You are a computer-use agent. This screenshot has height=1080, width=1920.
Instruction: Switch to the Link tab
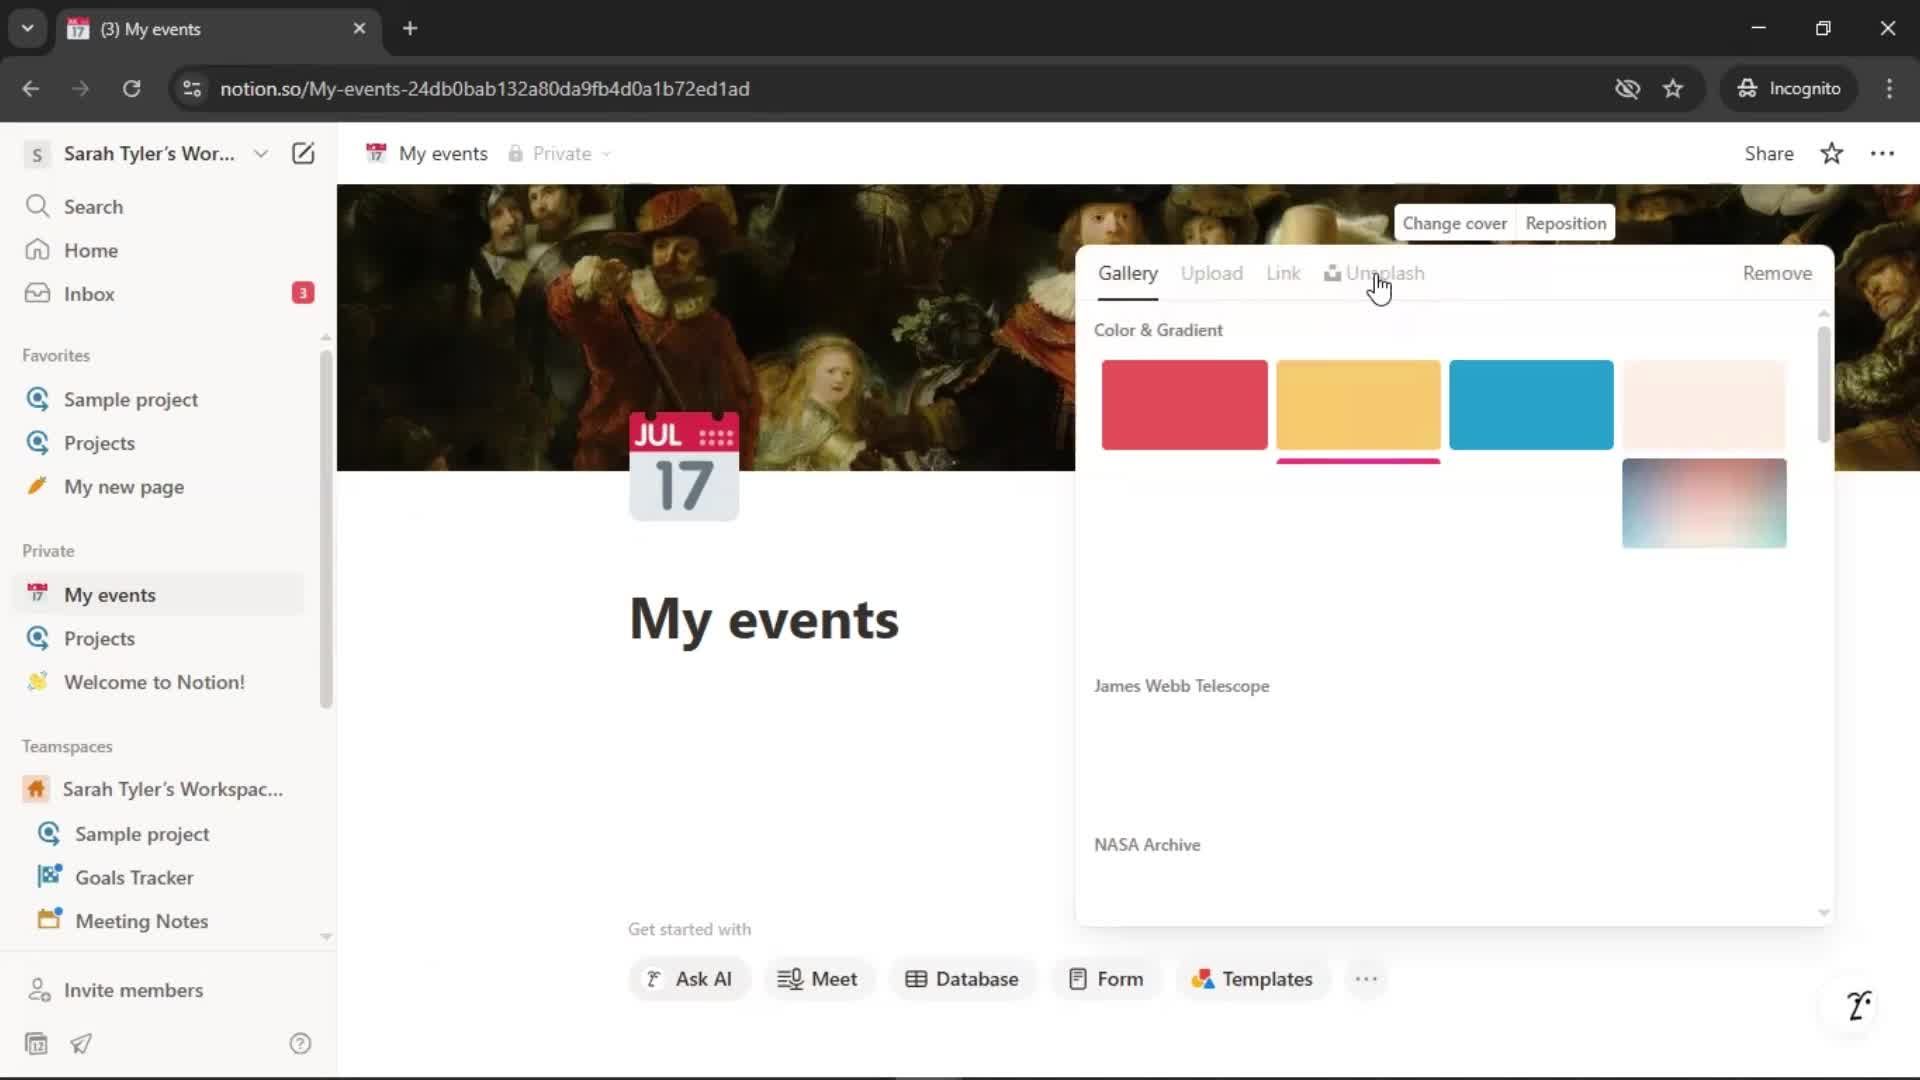pos(1283,273)
